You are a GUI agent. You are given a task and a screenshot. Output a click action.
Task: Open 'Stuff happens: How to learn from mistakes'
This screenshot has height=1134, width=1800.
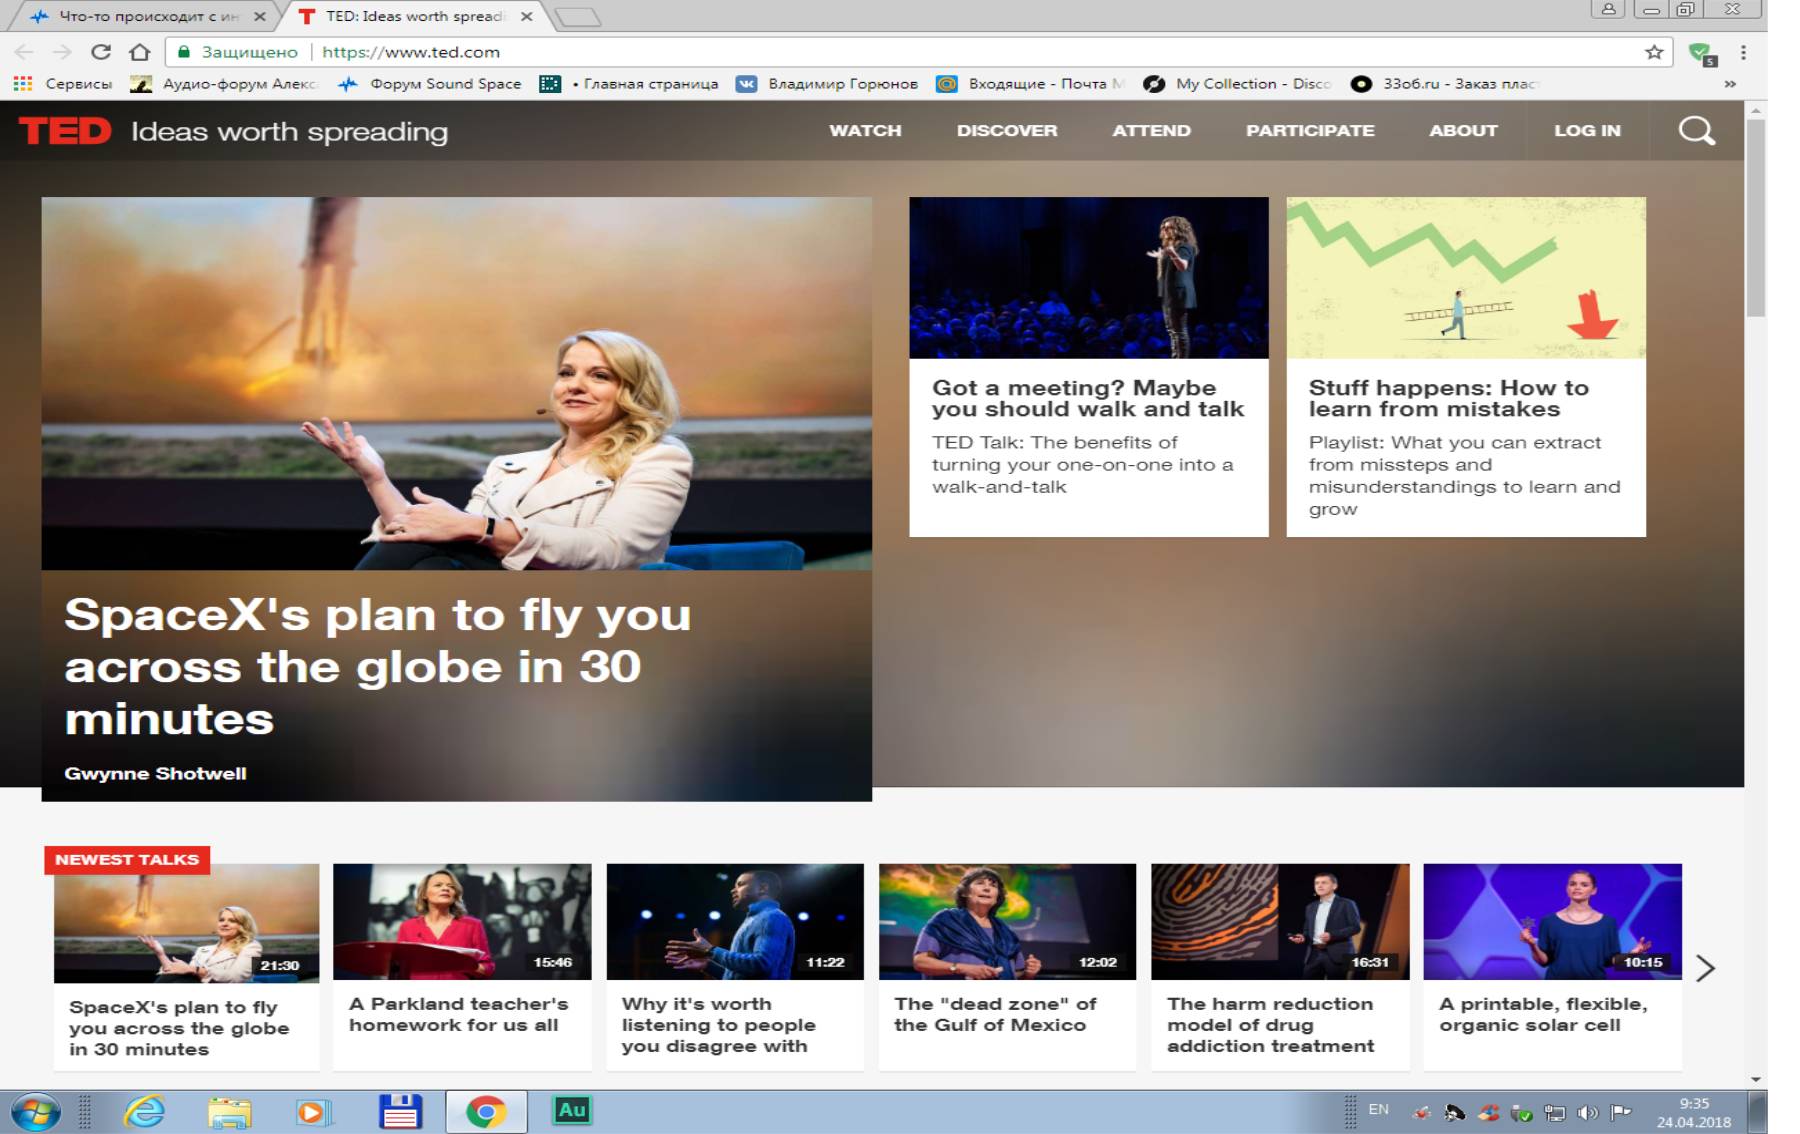1448,398
